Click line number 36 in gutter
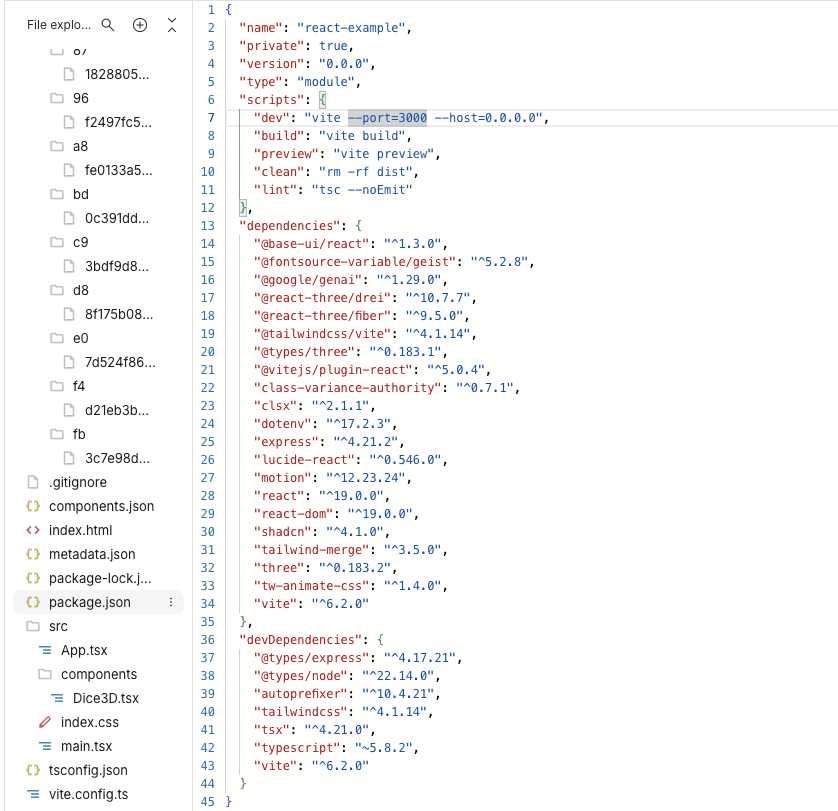 pos(208,640)
